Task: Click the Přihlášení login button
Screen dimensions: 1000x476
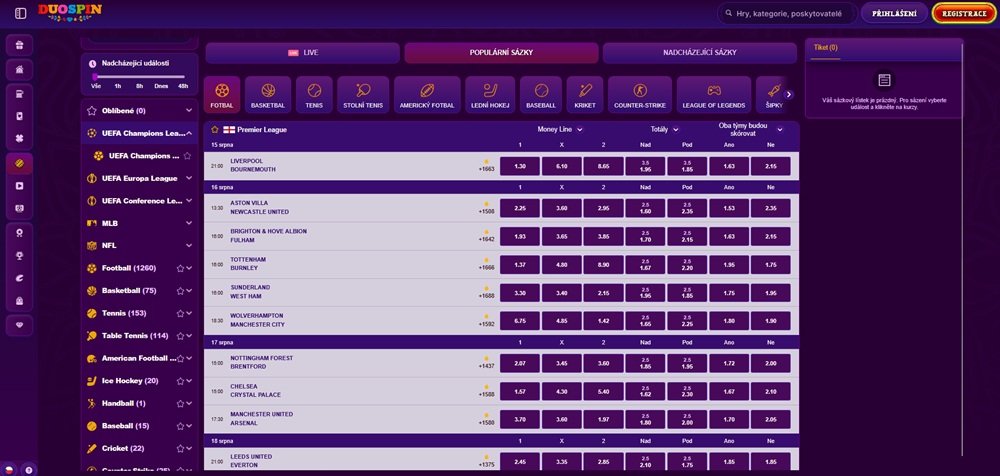Action: coord(894,13)
